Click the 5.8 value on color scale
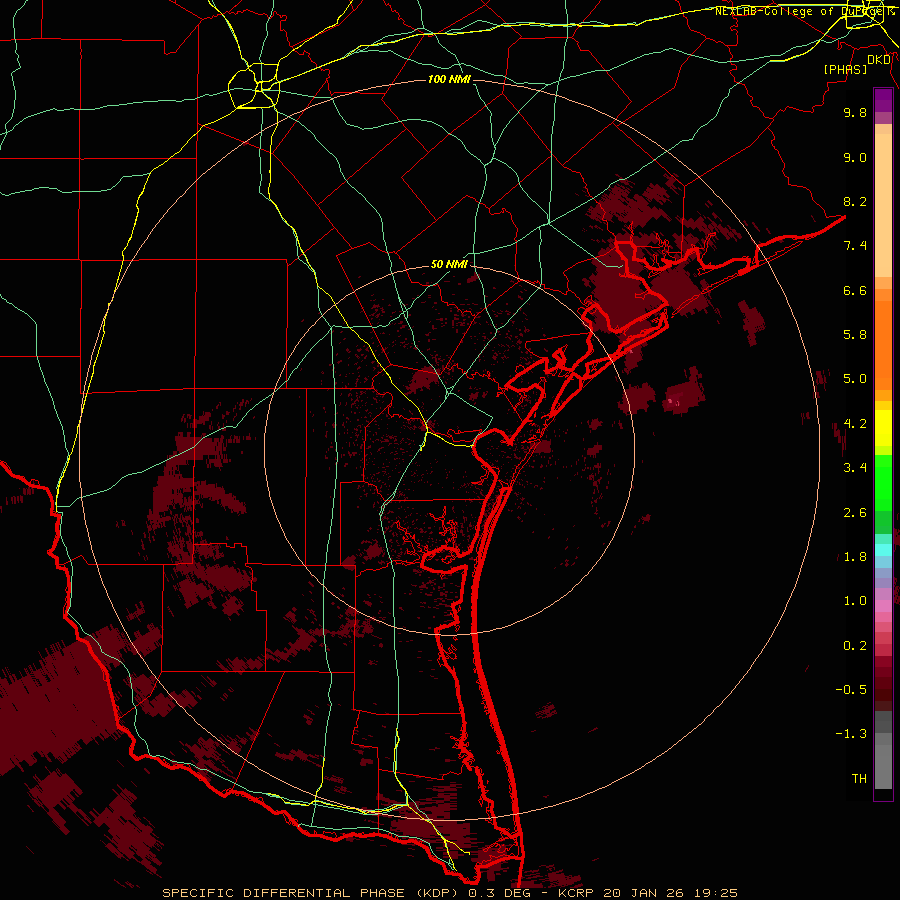This screenshot has height=900, width=900. 855,335
